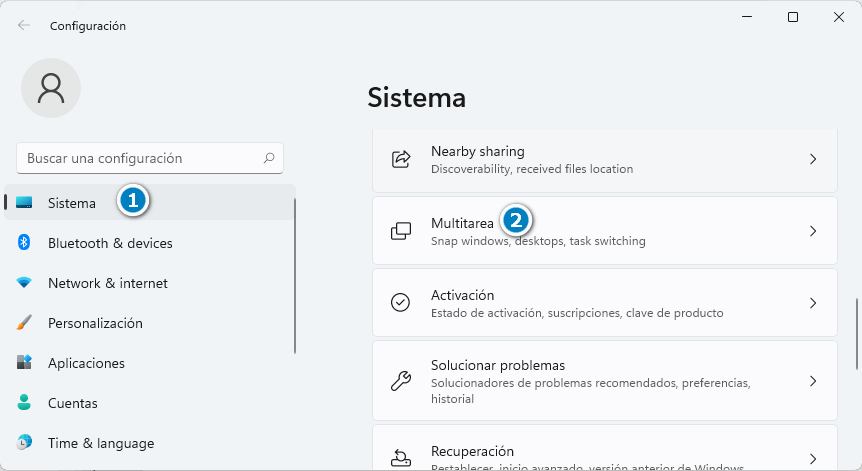
Task: Click the Cuentas person icon
Action: click(x=24, y=402)
